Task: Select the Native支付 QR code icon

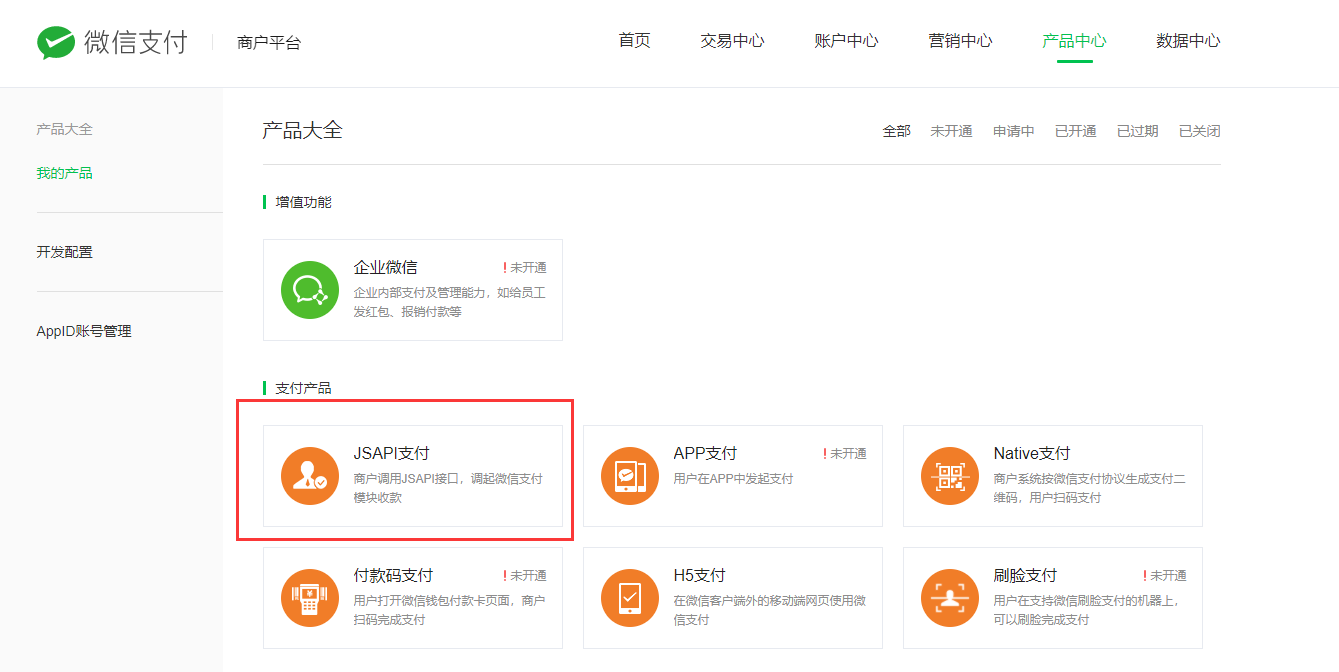Action: click(950, 476)
